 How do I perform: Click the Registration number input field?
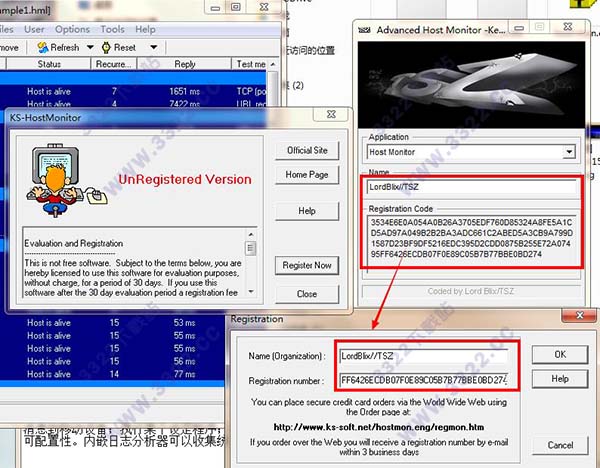[x=424, y=380]
